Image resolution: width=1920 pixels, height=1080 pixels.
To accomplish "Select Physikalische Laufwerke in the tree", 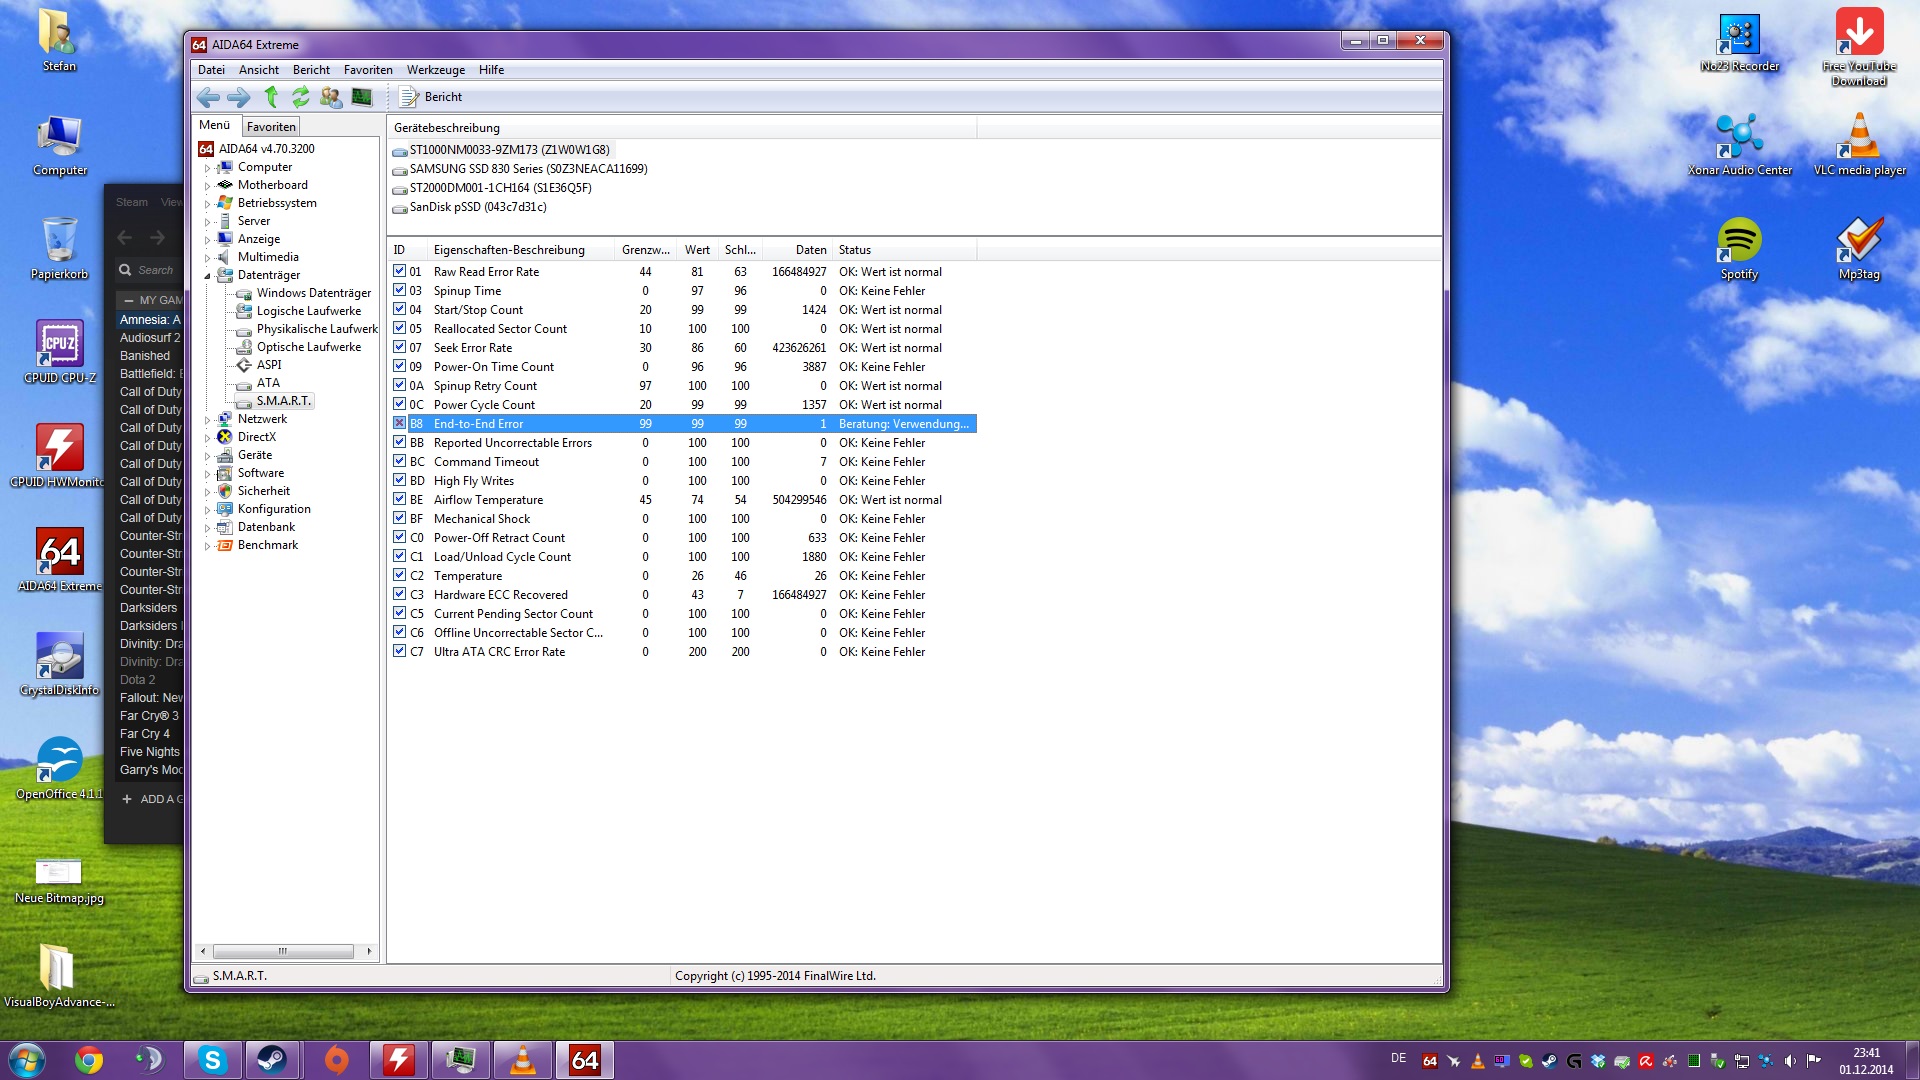I will [316, 329].
